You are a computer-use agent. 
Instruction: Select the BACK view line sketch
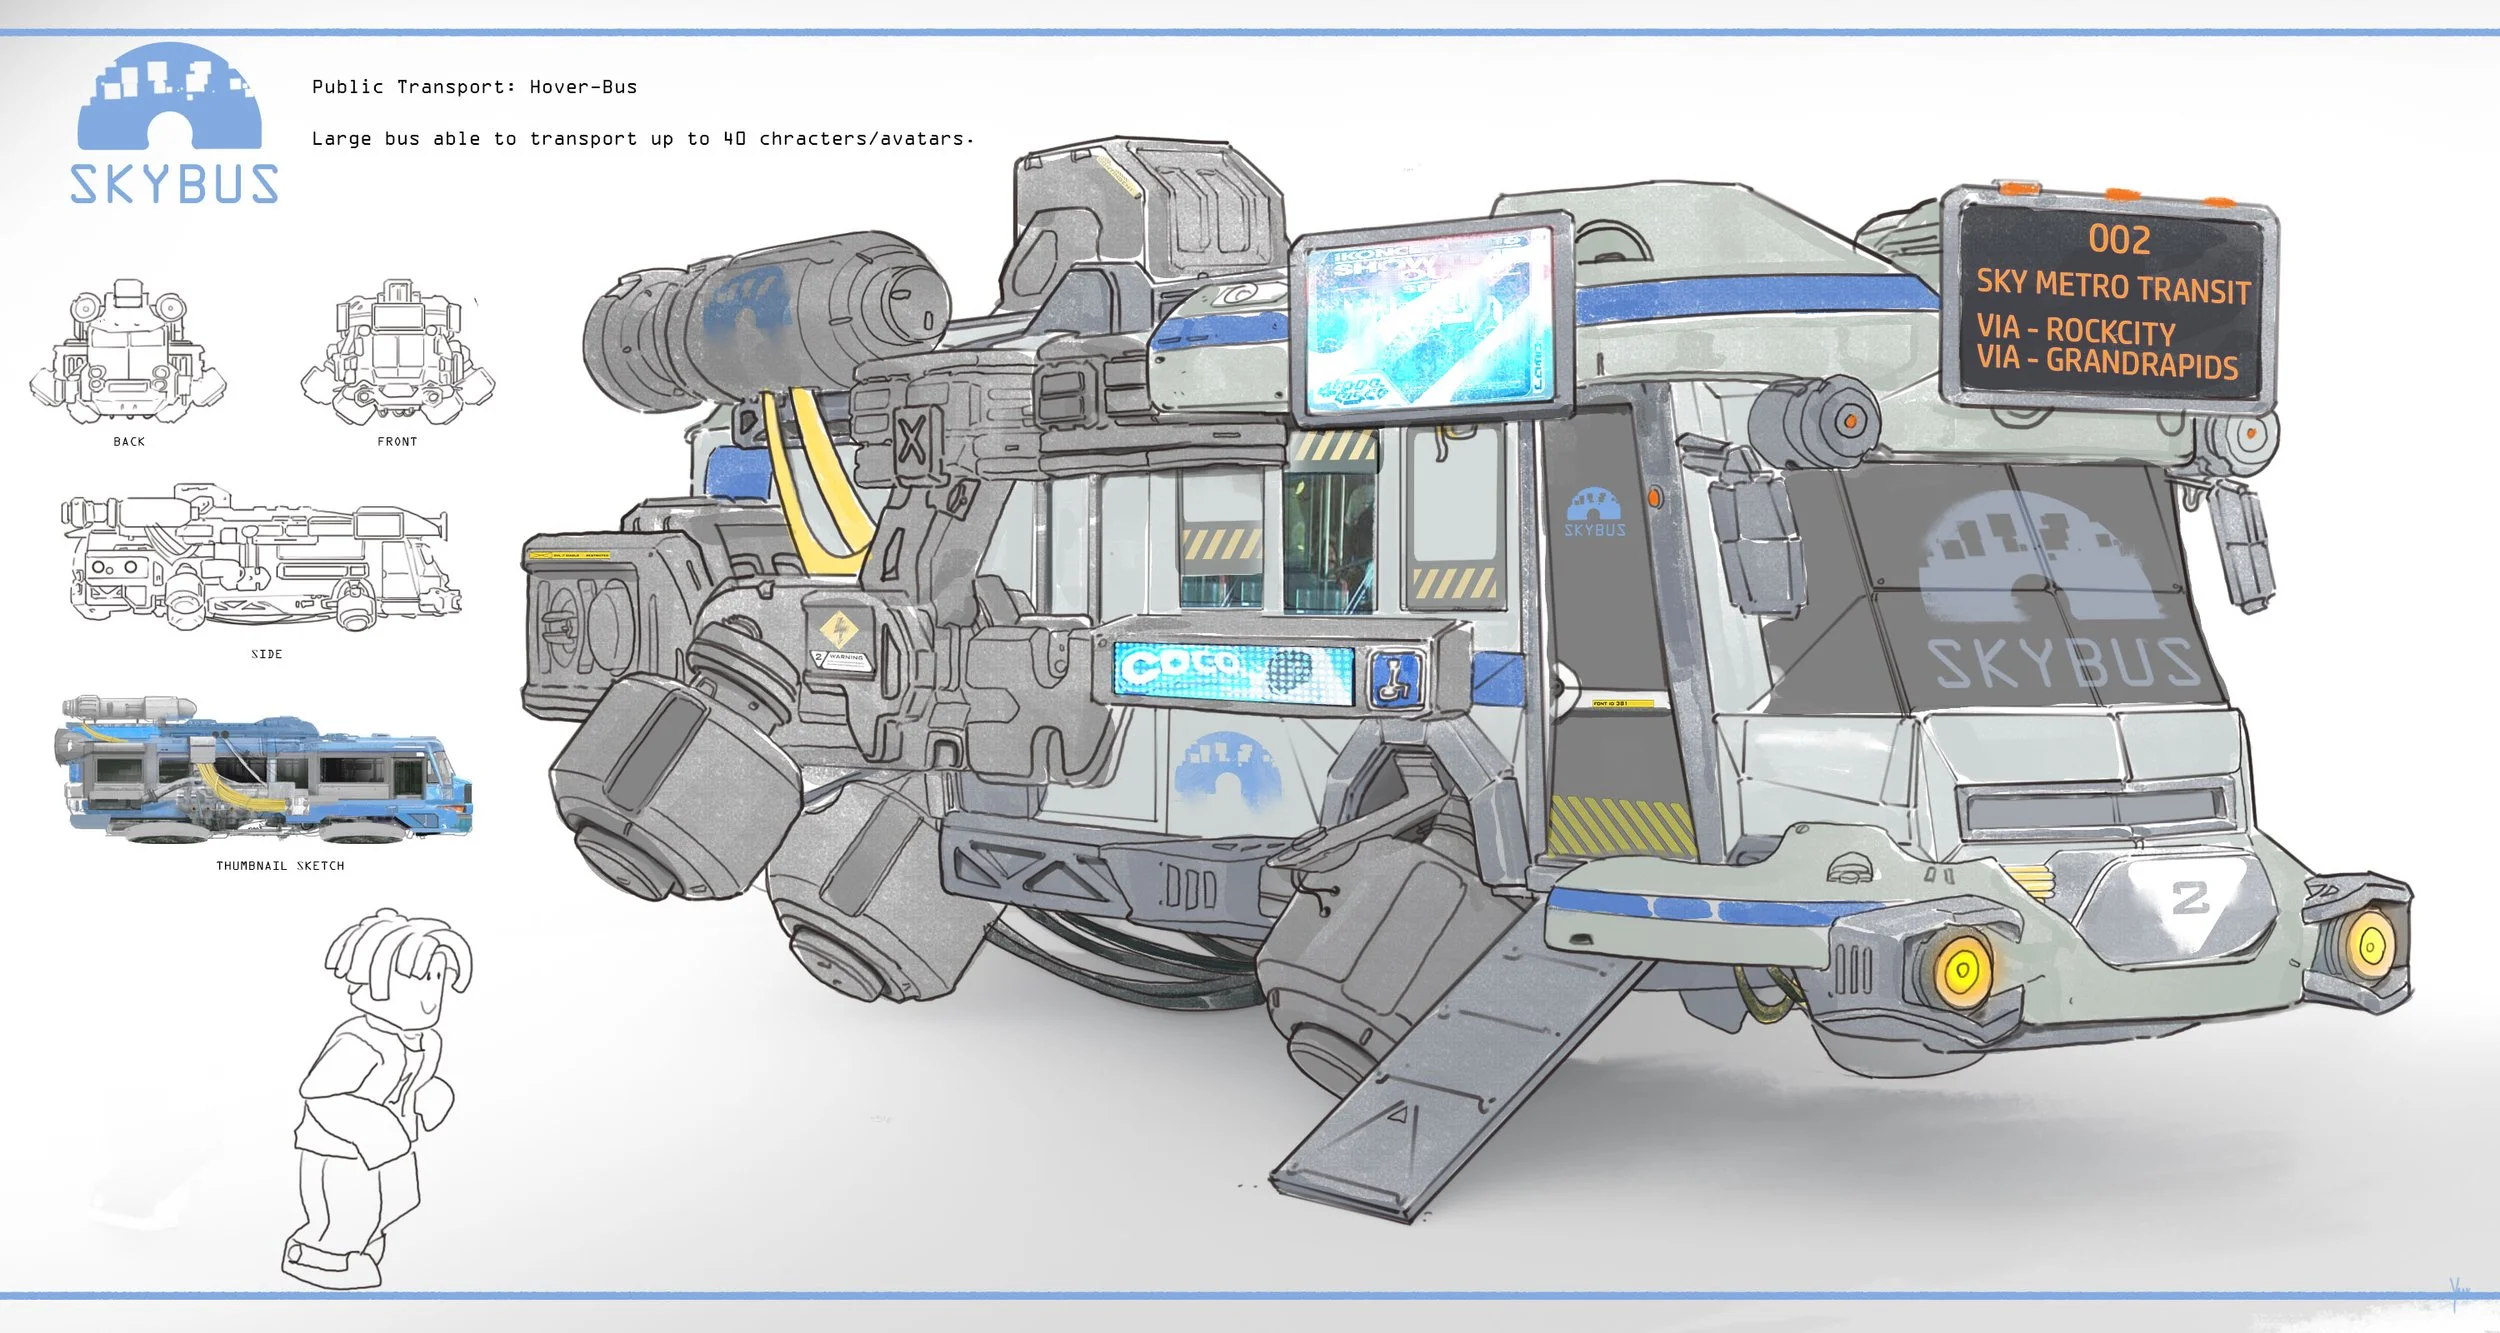(x=128, y=352)
